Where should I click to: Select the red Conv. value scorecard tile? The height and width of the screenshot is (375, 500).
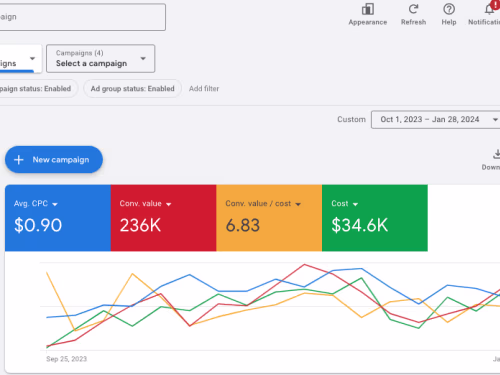click(163, 218)
